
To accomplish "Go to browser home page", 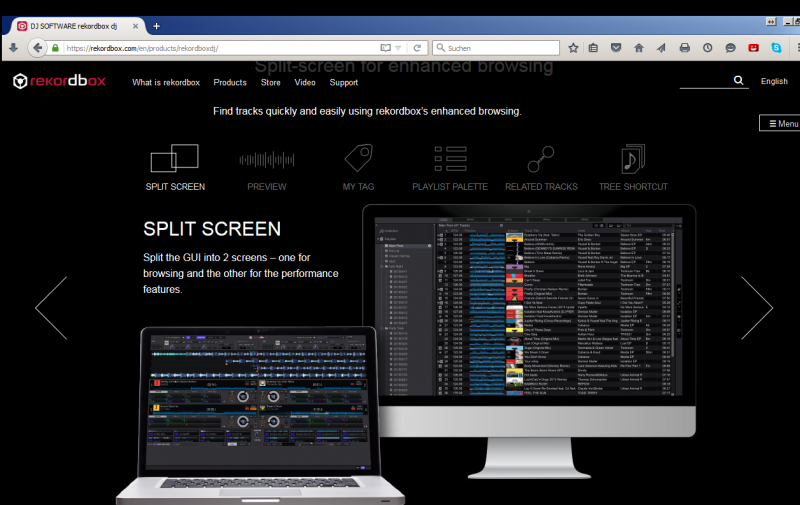I will [x=639, y=48].
